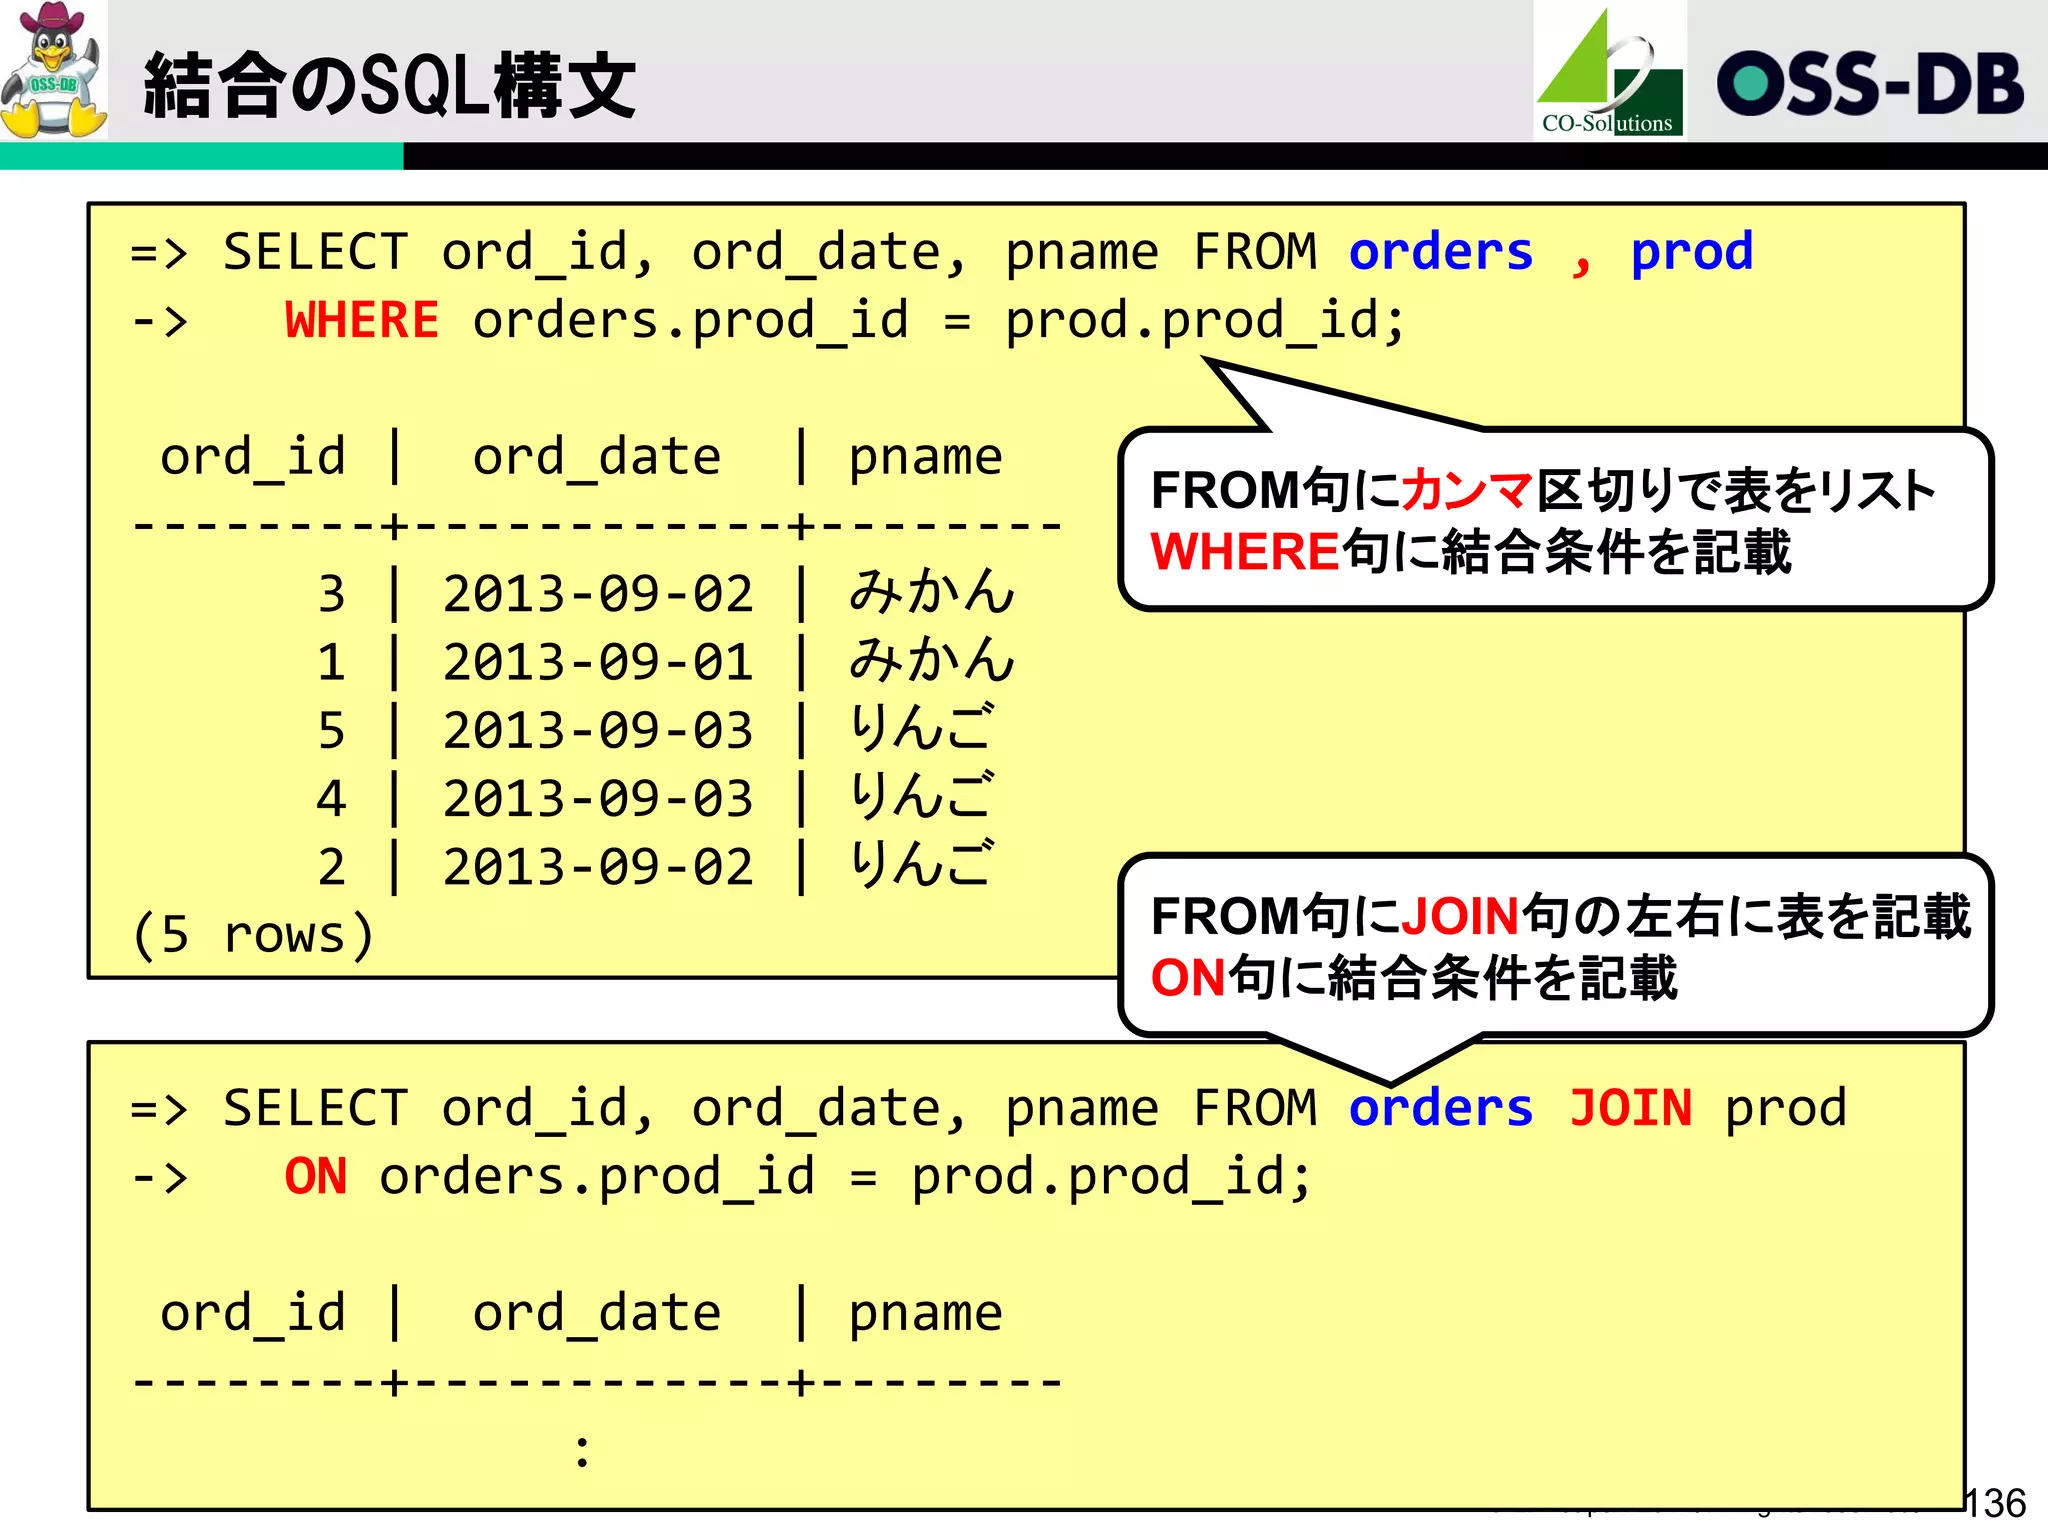The image size is (2048, 1536).
Task: Click blue 'orders' in the bottom query
Action: tap(1441, 1109)
